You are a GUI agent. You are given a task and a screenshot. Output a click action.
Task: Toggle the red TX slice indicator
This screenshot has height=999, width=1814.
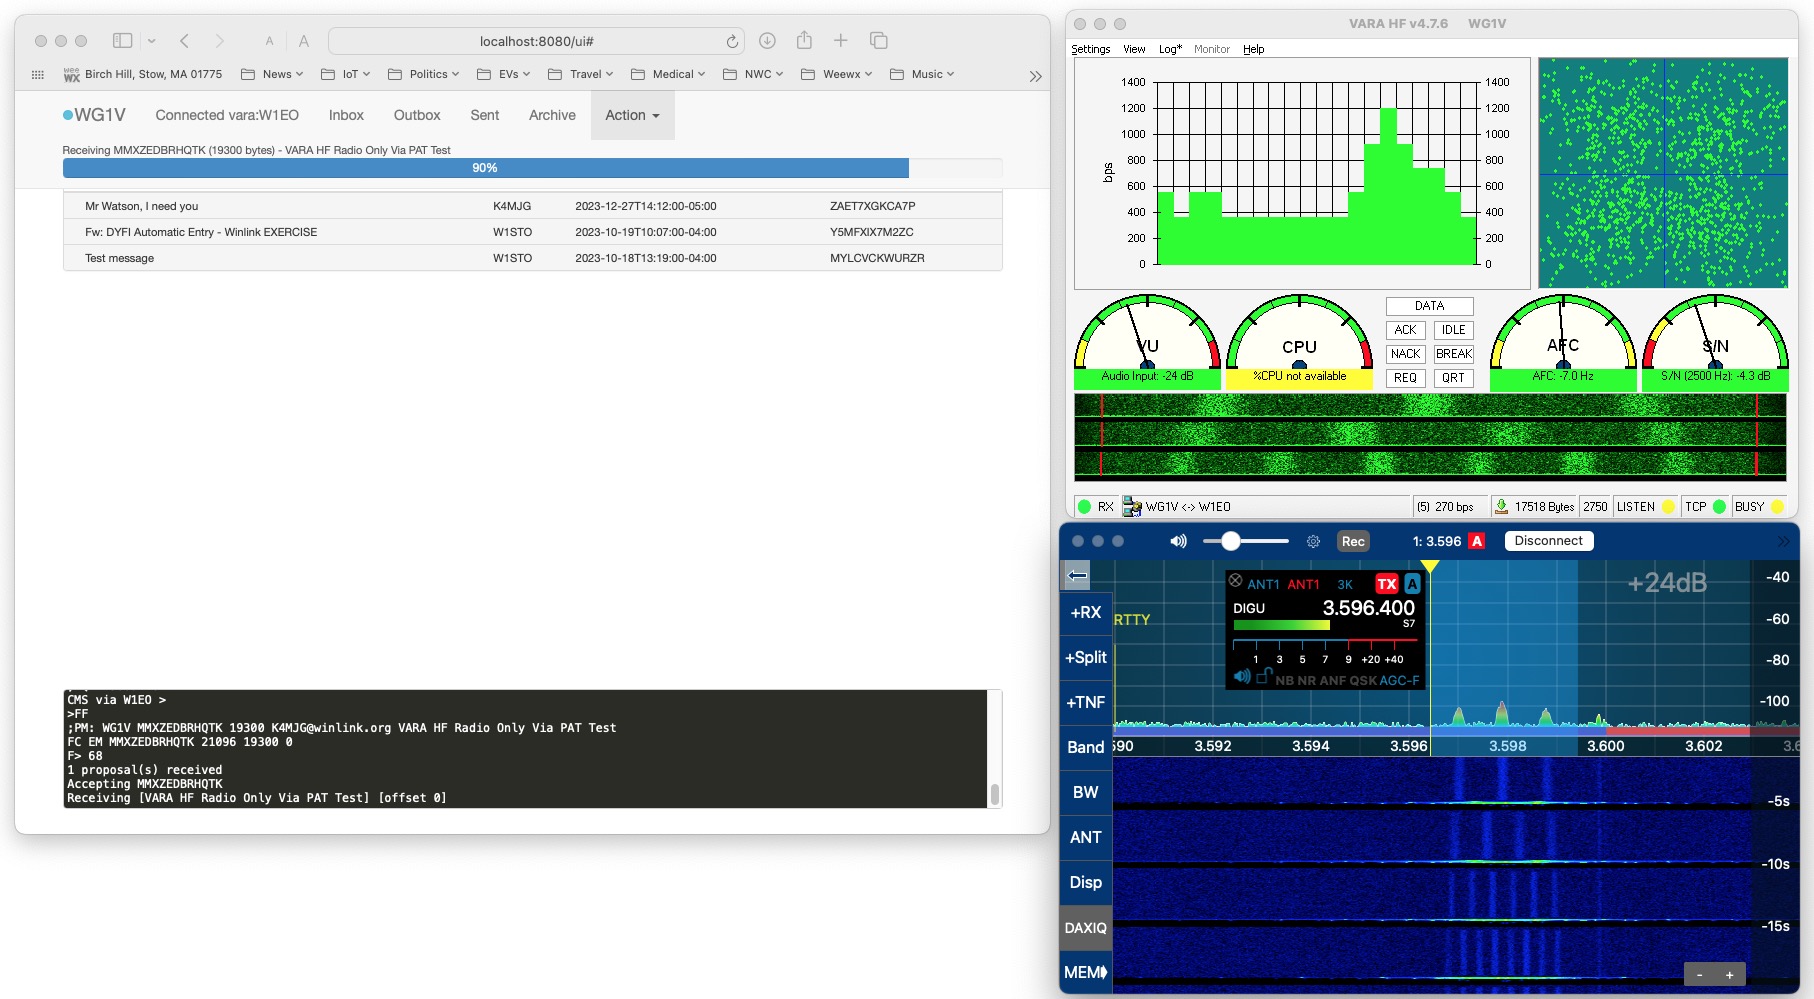(x=1386, y=584)
